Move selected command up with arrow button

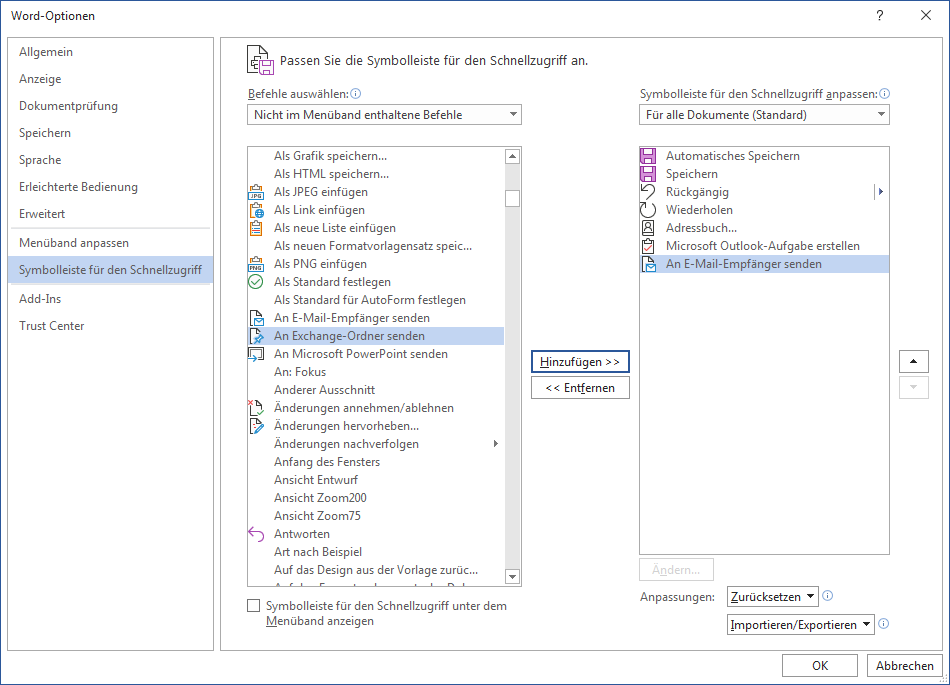click(x=913, y=361)
